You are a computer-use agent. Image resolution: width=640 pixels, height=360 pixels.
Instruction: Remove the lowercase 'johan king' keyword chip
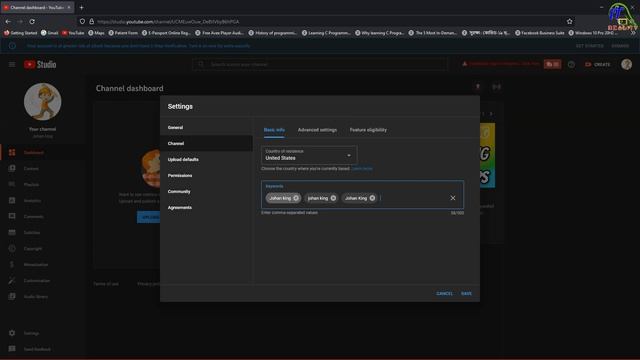click(x=333, y=198)
